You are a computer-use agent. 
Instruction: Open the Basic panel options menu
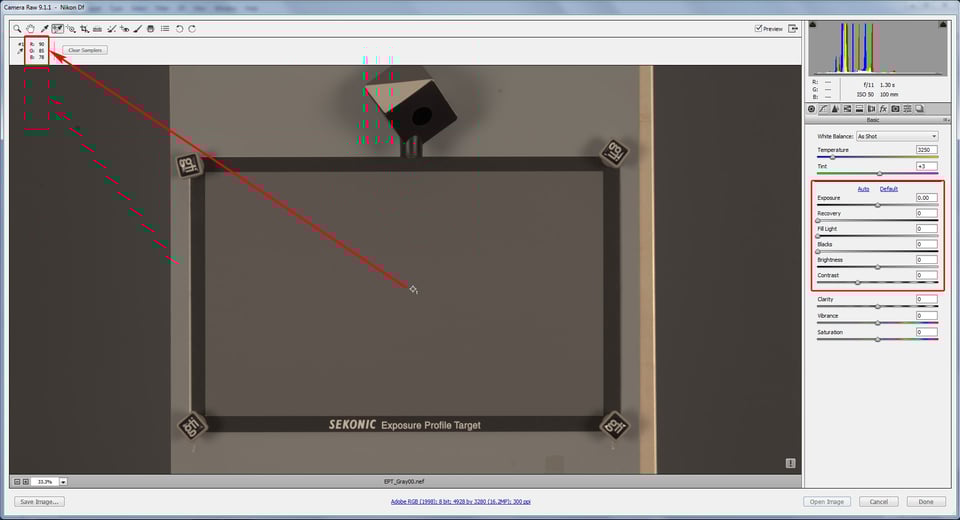(x=946, y=120)
